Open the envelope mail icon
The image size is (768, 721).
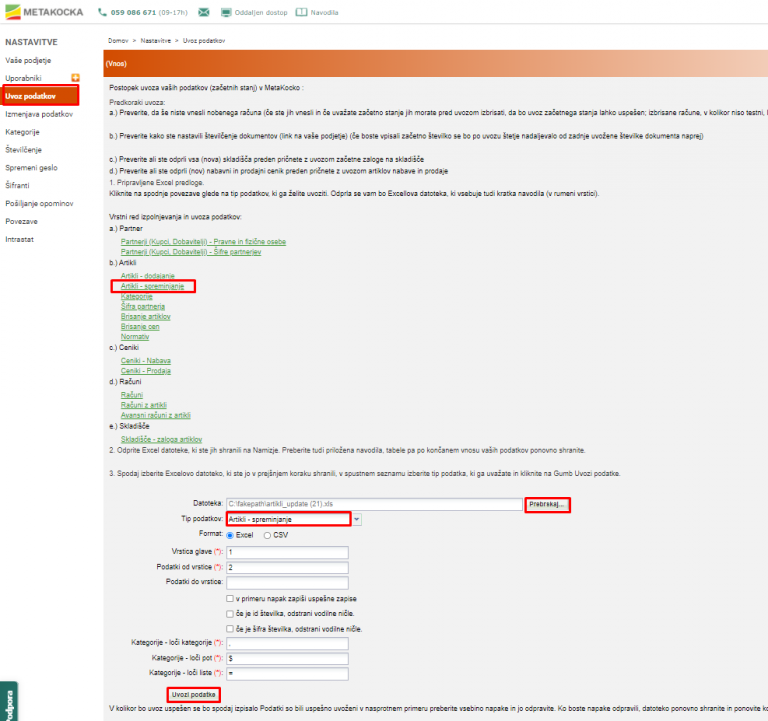click(x=204, y=13)
